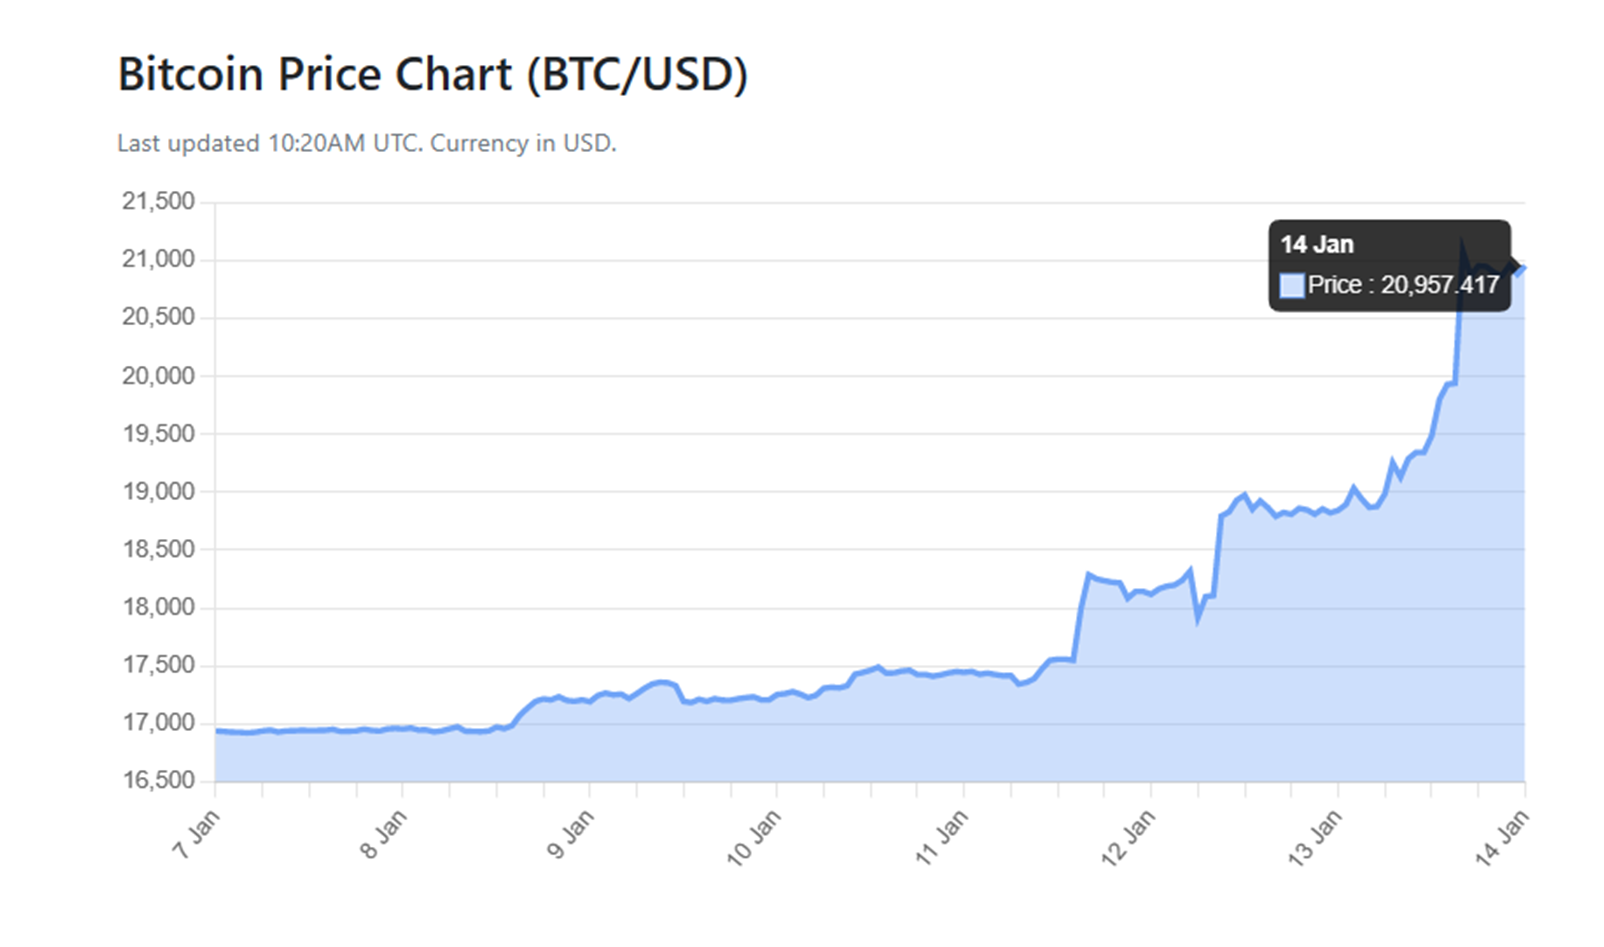
Task: Click the 17,000 y-axis label
Action: click(x=158, y=723)
